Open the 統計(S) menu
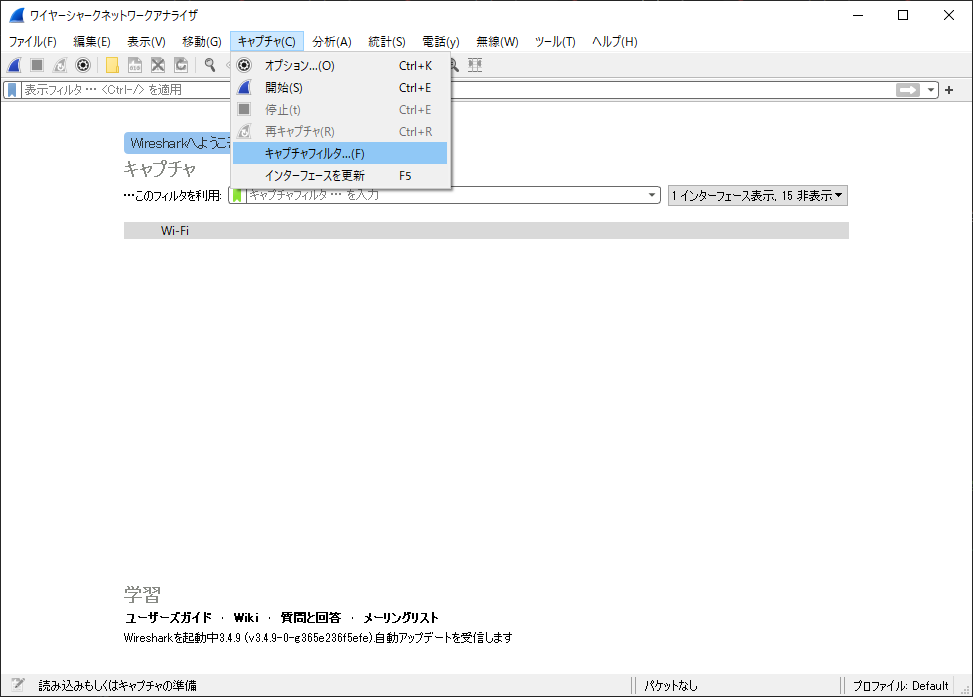973x697 pixels. pos(387,42)
